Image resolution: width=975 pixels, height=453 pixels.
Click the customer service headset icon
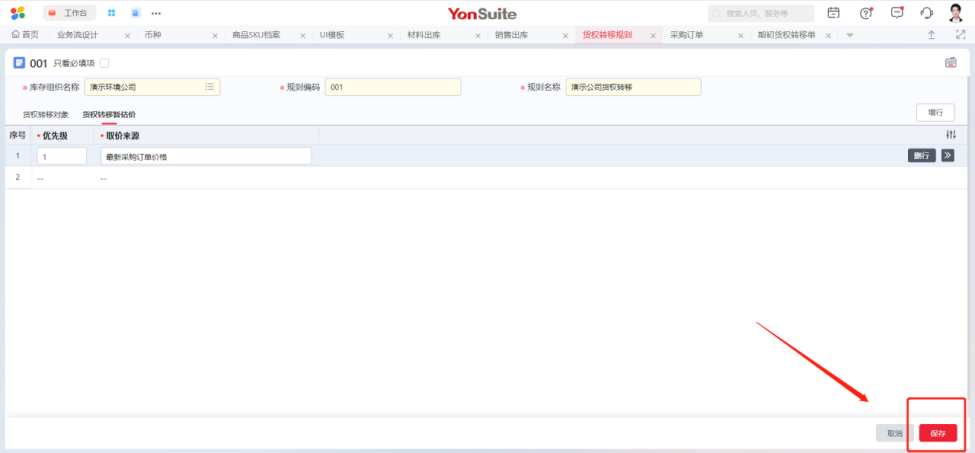pos(927,13)
